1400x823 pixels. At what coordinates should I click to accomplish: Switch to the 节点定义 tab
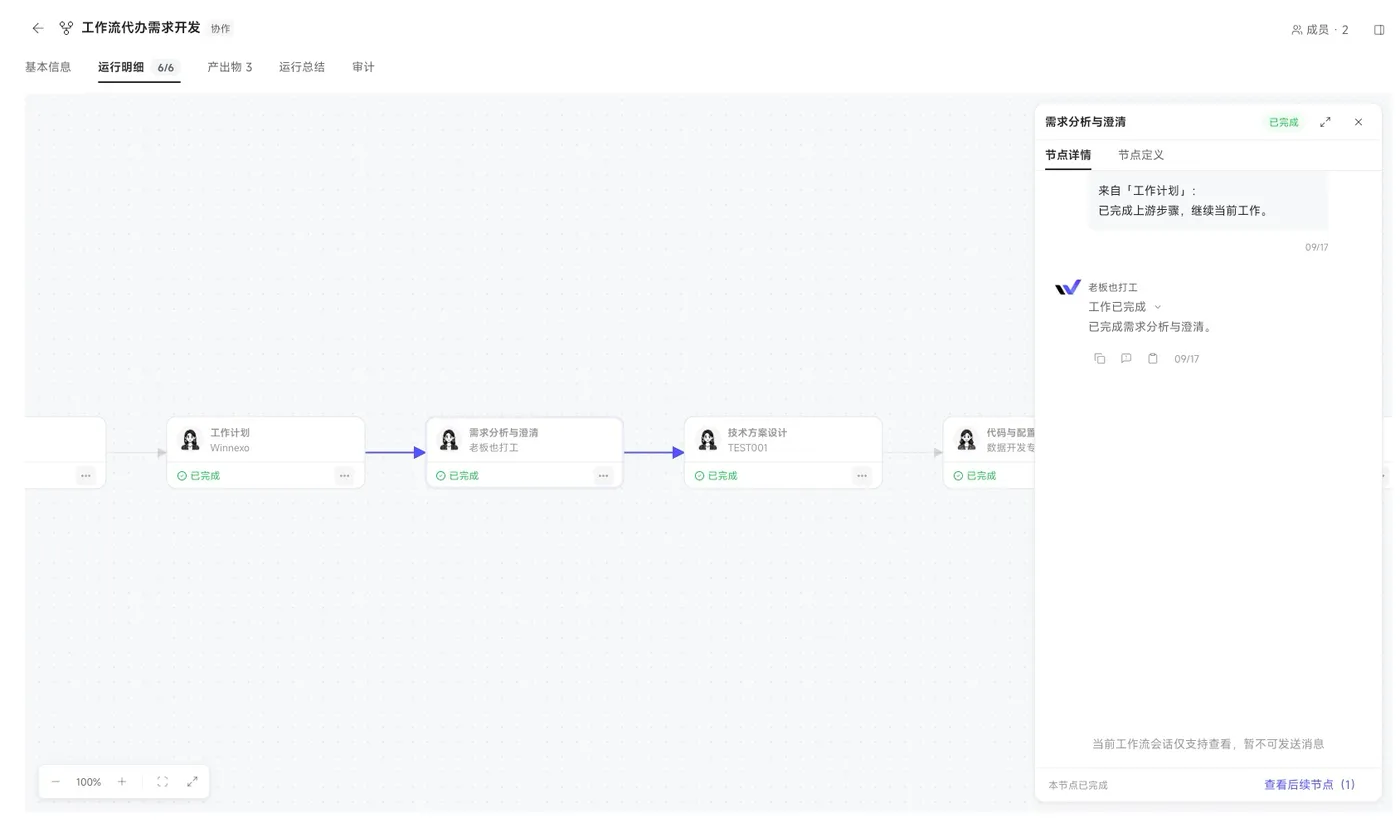coord(1141,155)
